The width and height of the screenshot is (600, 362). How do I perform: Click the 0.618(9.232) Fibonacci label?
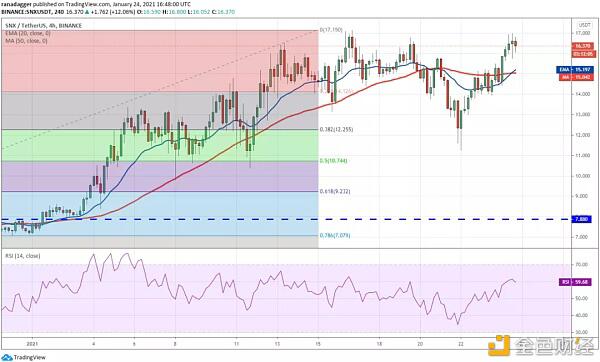(335, 191)
